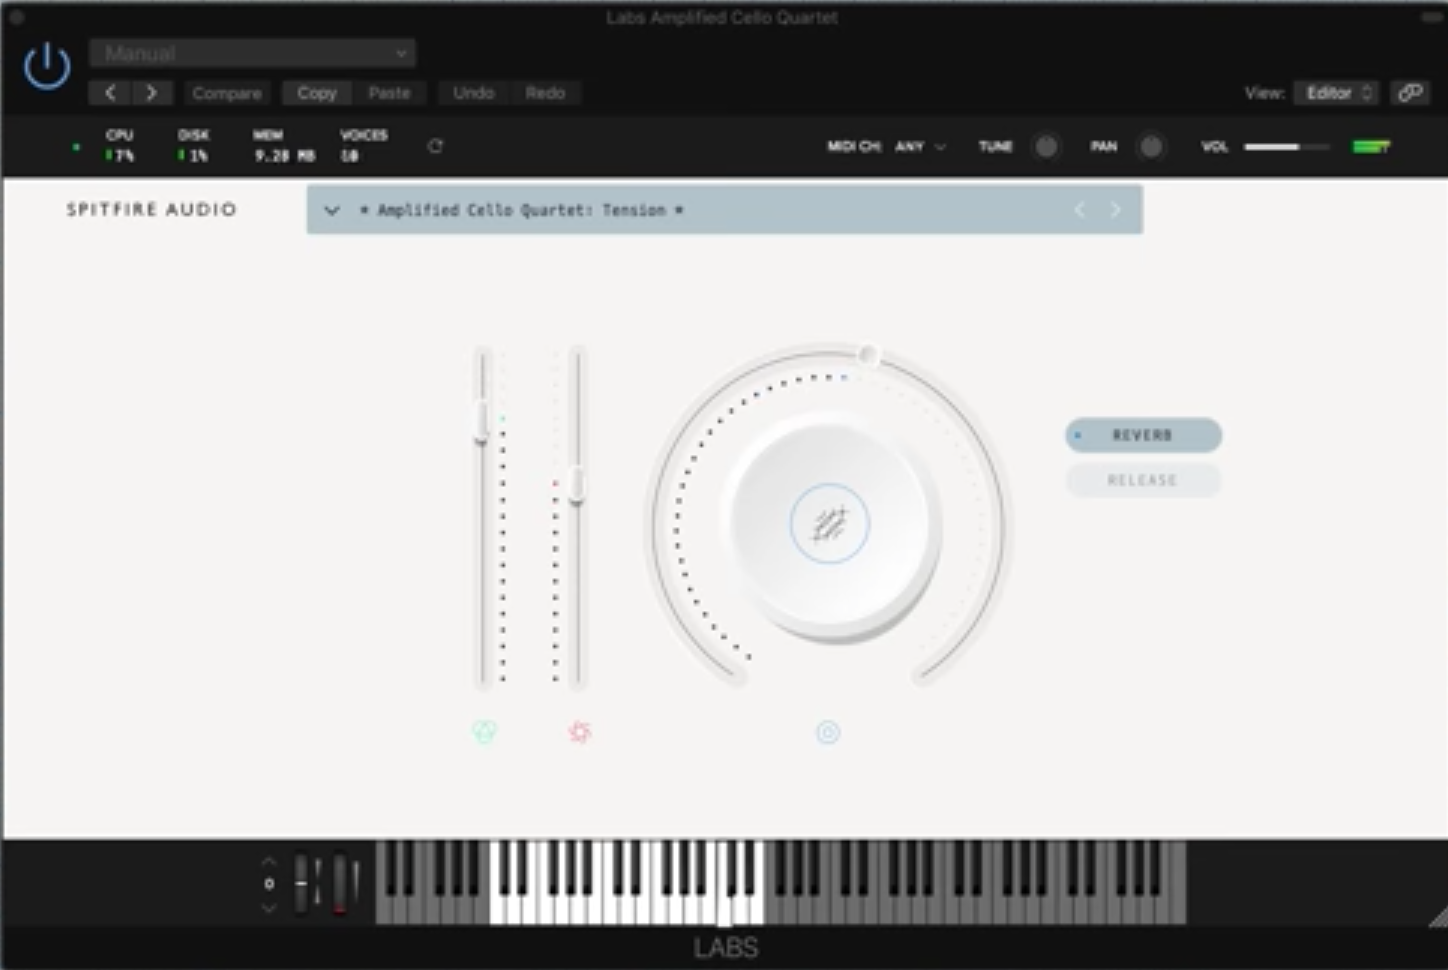Click the PAN knob
Image resolution: width=1448 pixels, height=970 pixels.
(1151, 147)
